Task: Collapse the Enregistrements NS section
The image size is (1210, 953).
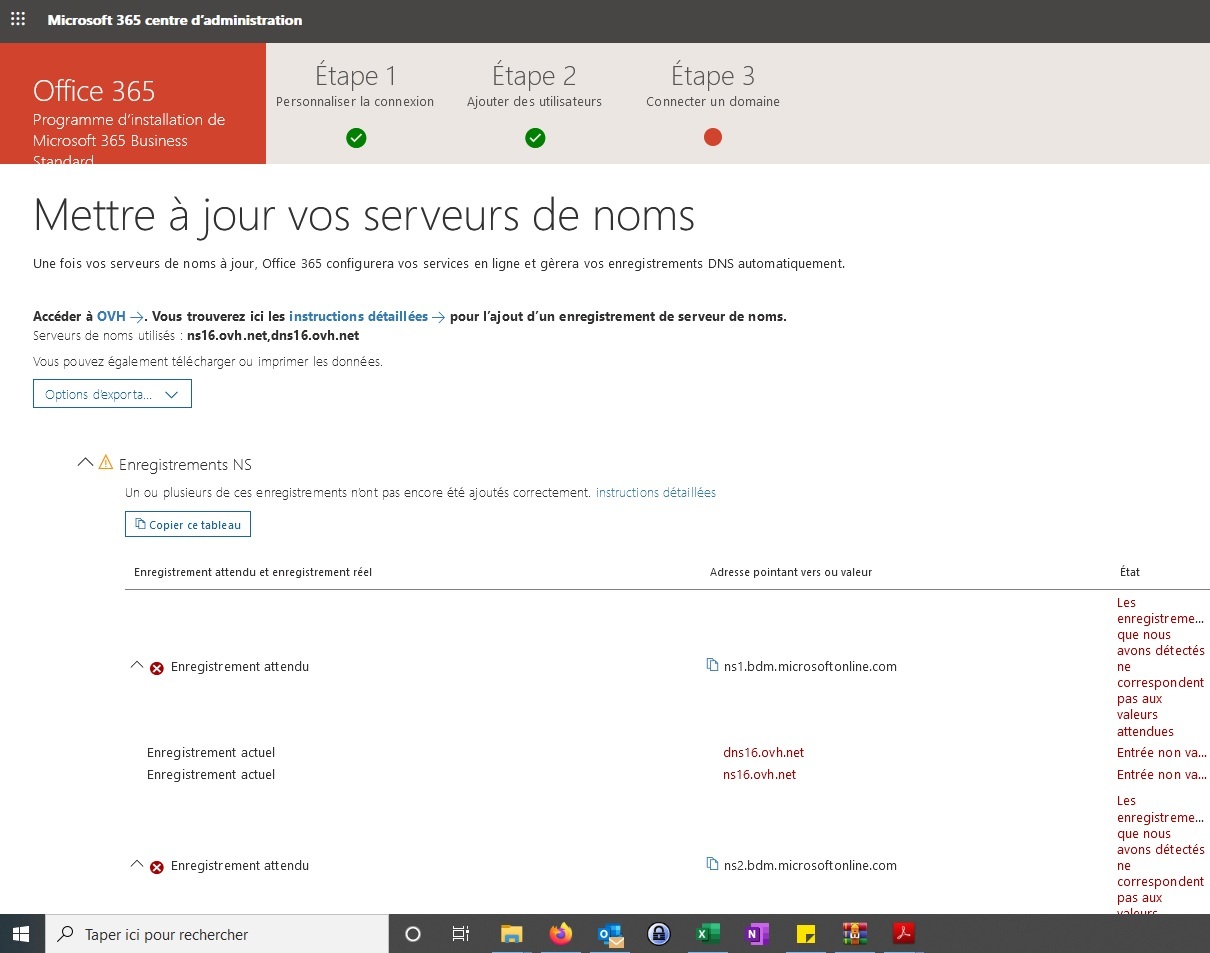Action: click(x=85, y=463)
